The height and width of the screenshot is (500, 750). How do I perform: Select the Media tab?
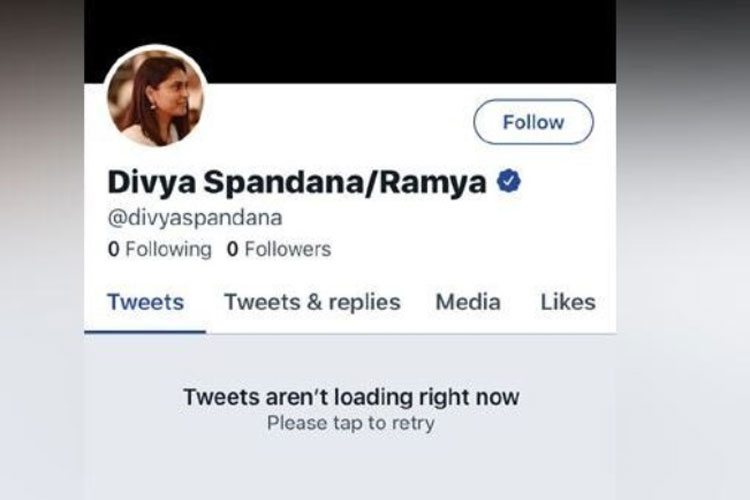tap(468, 302)
